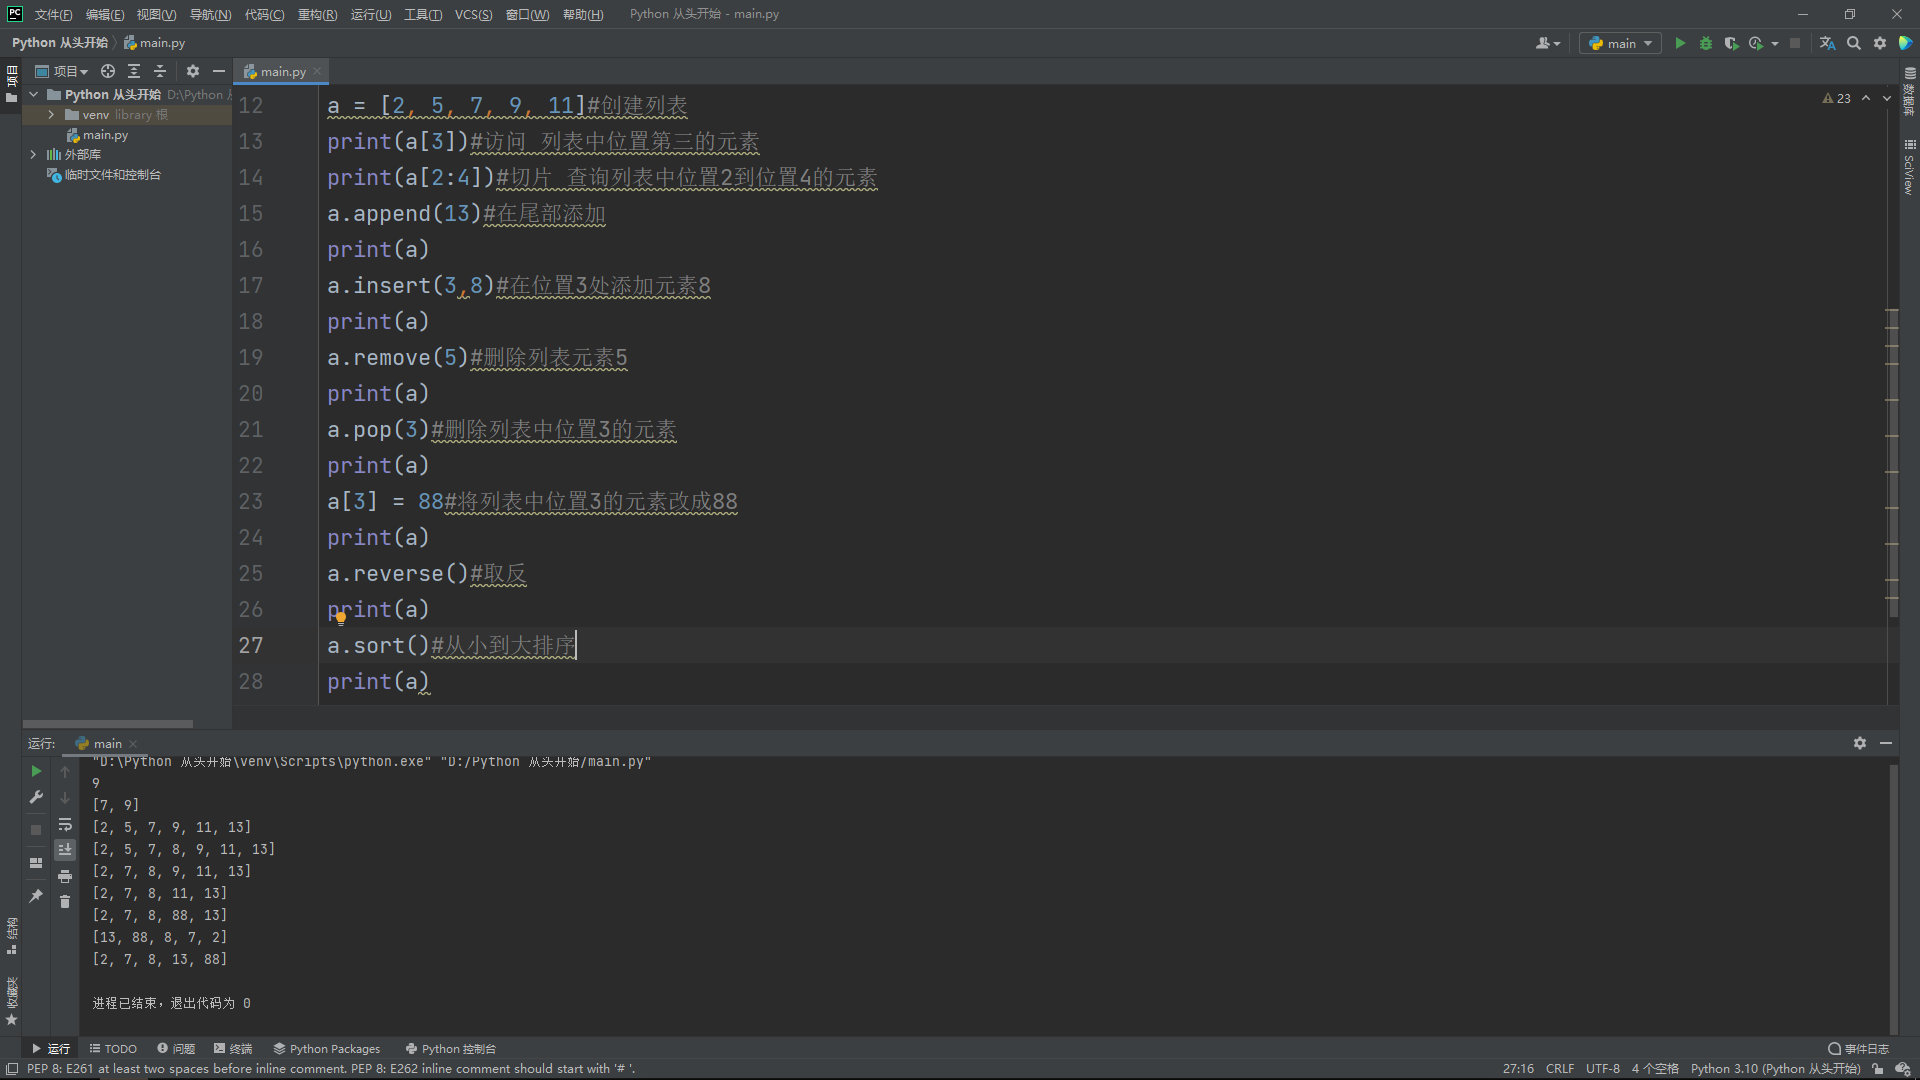Toggle scroll to end button
Viewport: 1920px width, 1080px height.
pyautogui.click(x=65, y=849)
